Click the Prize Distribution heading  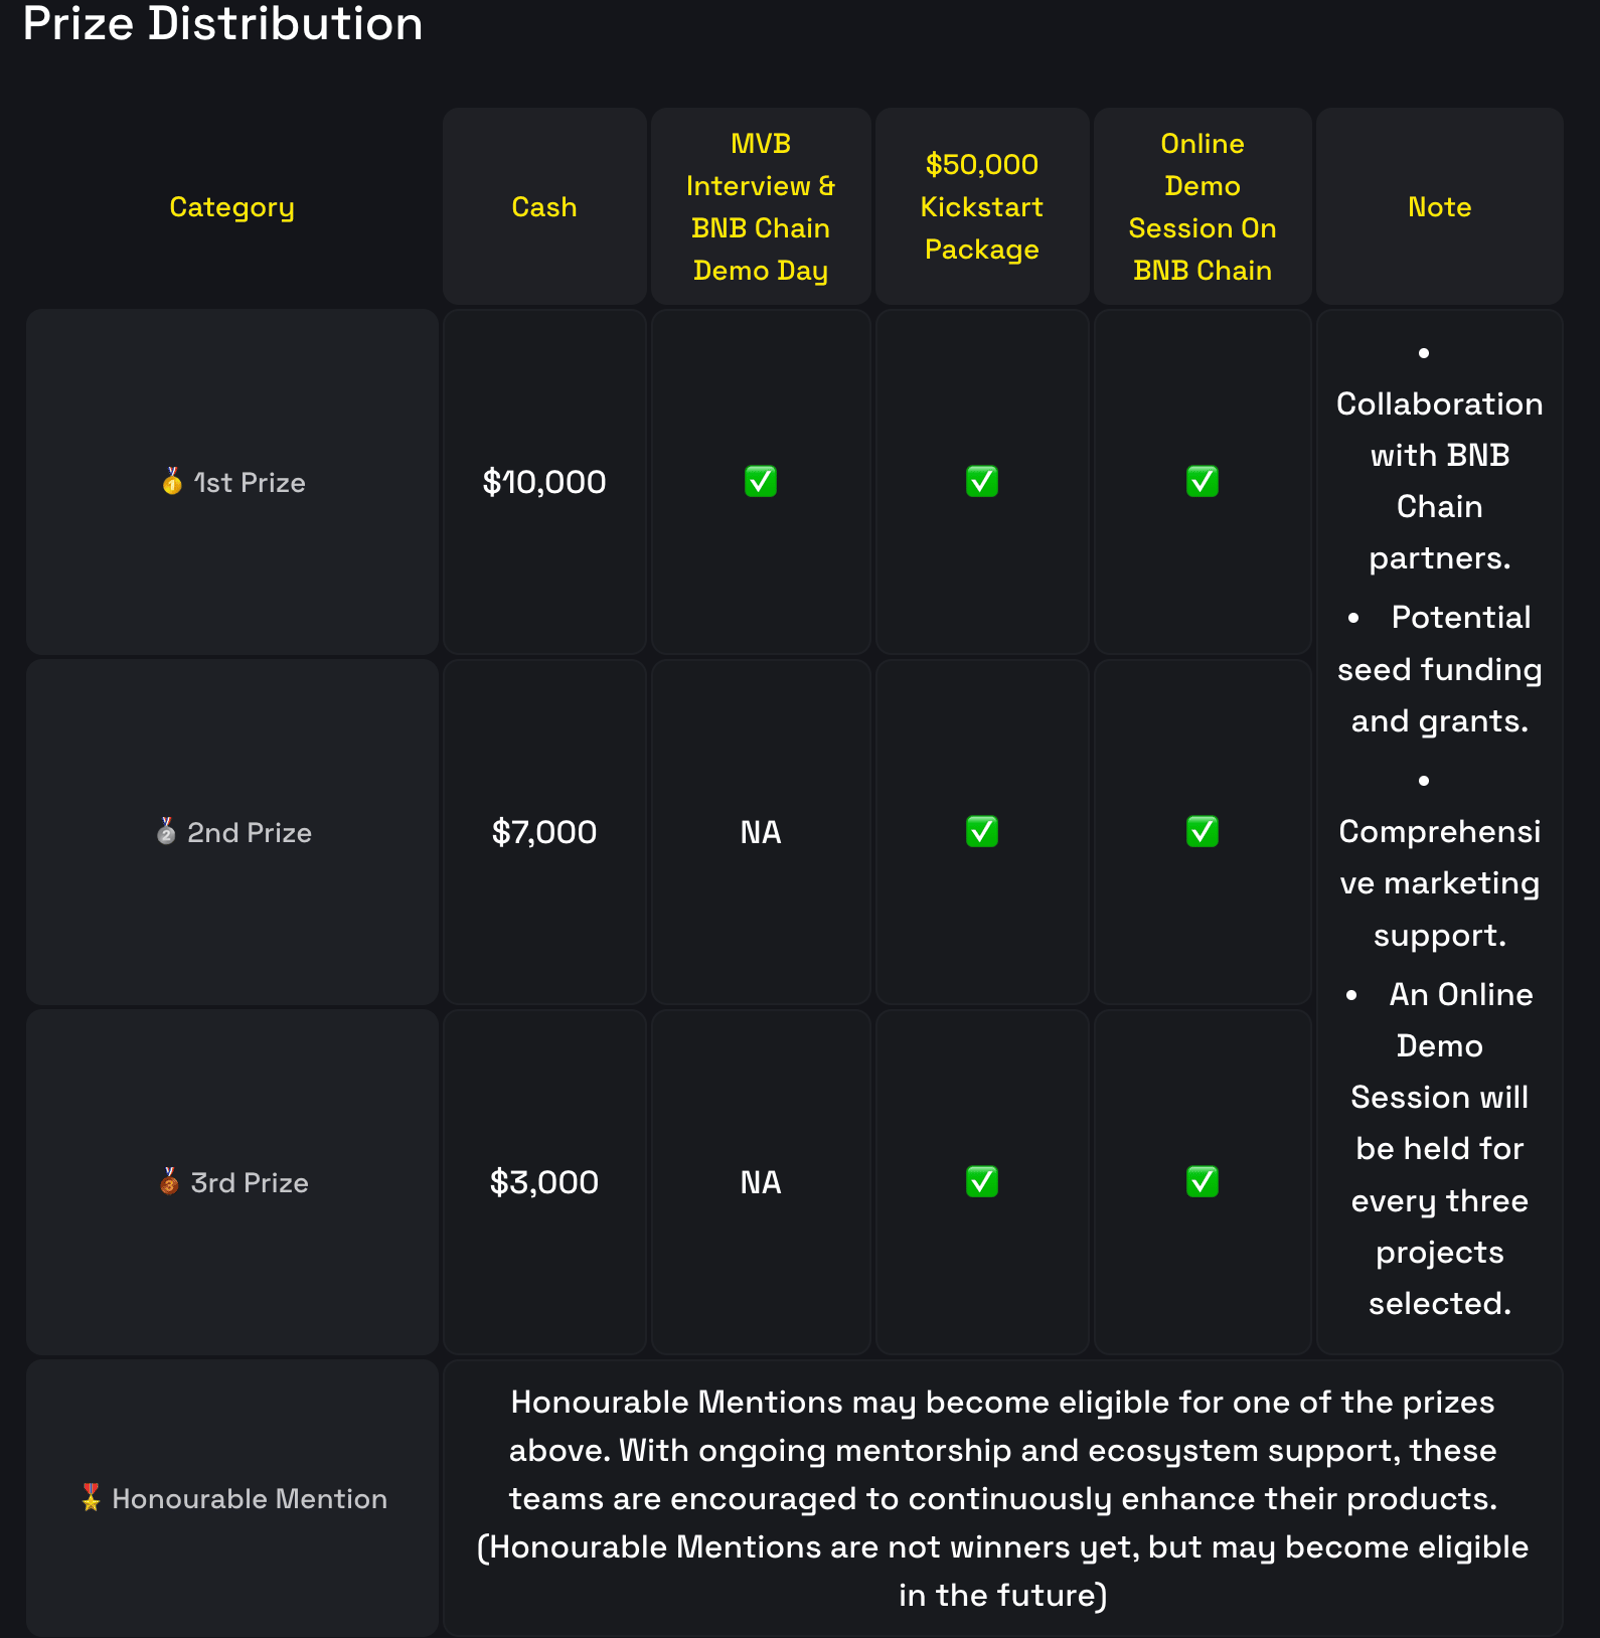click(222, 23)
